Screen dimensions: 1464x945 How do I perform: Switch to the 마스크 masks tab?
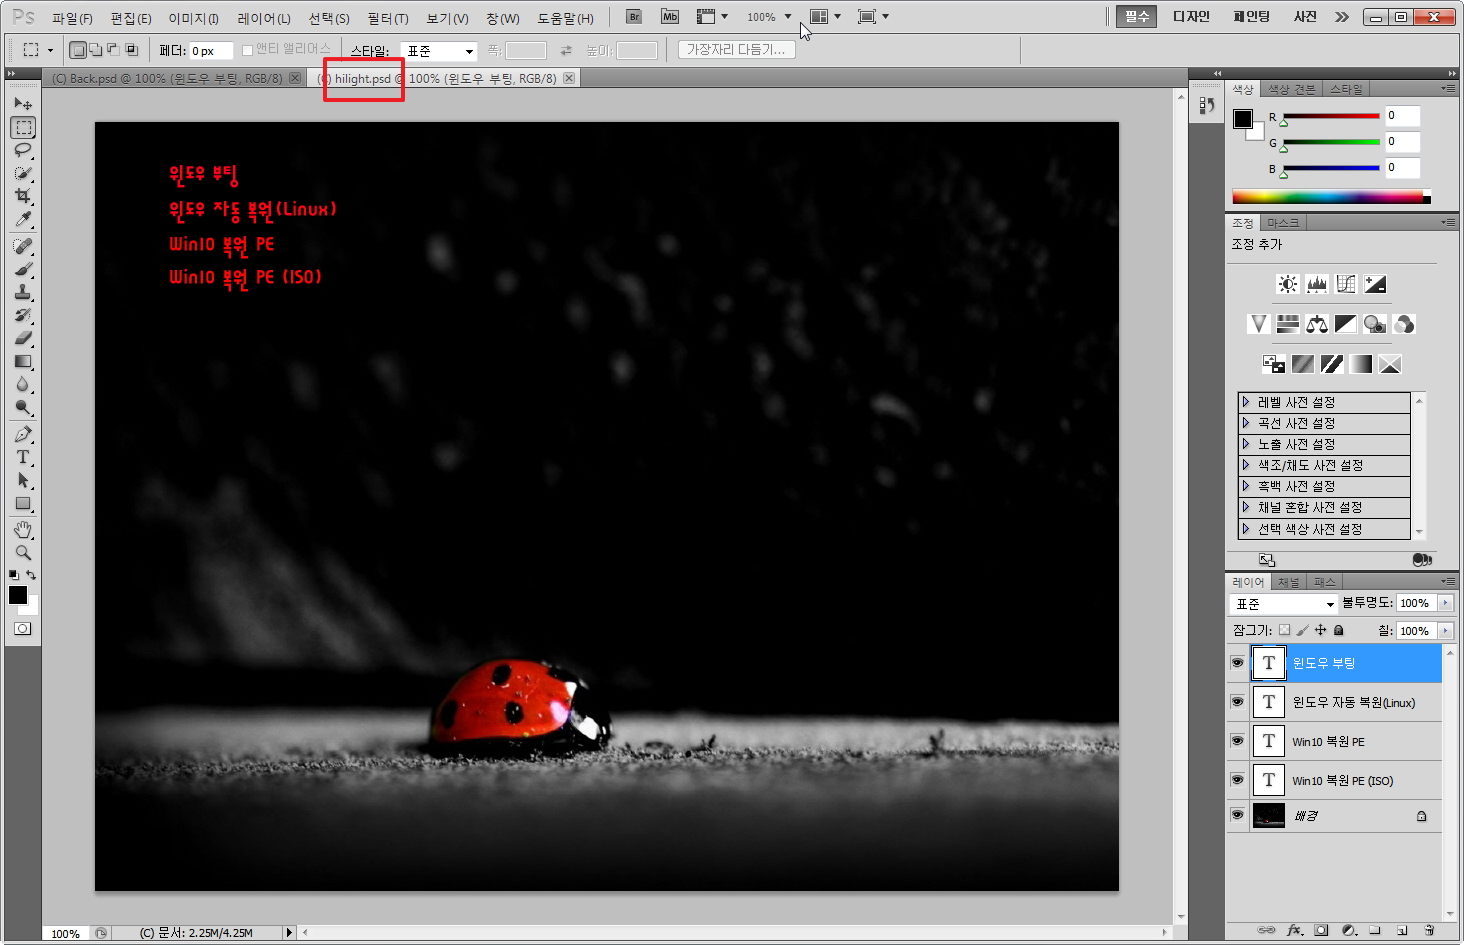pyautogui.click(x=1283, y=223)
